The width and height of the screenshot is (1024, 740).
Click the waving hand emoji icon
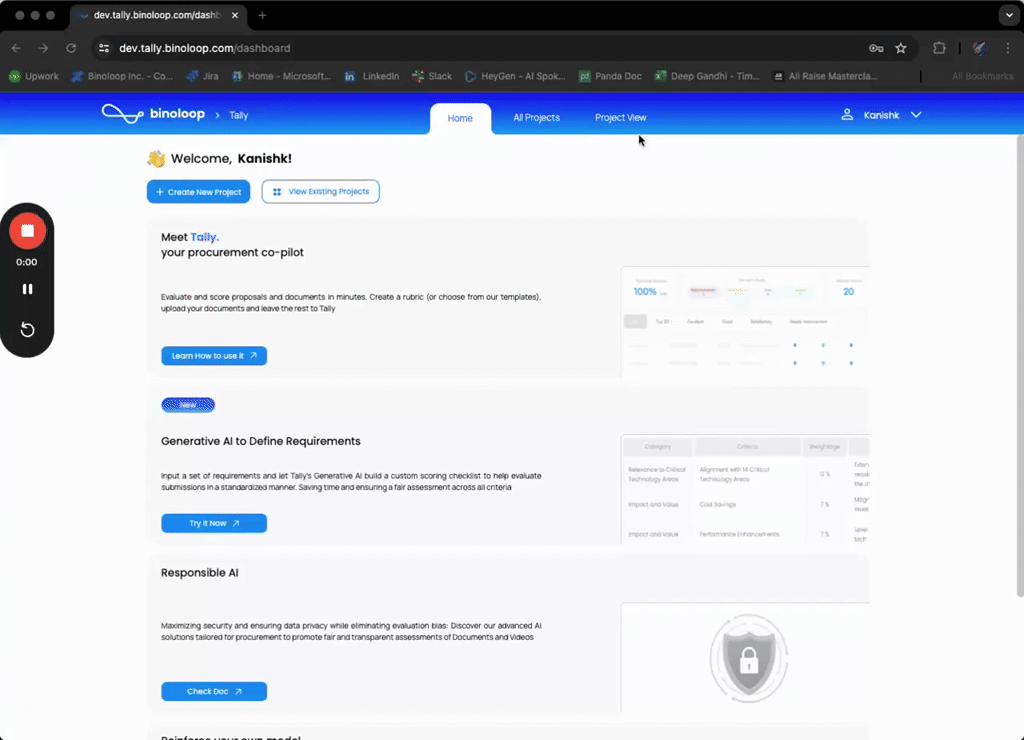coord(156,158)
